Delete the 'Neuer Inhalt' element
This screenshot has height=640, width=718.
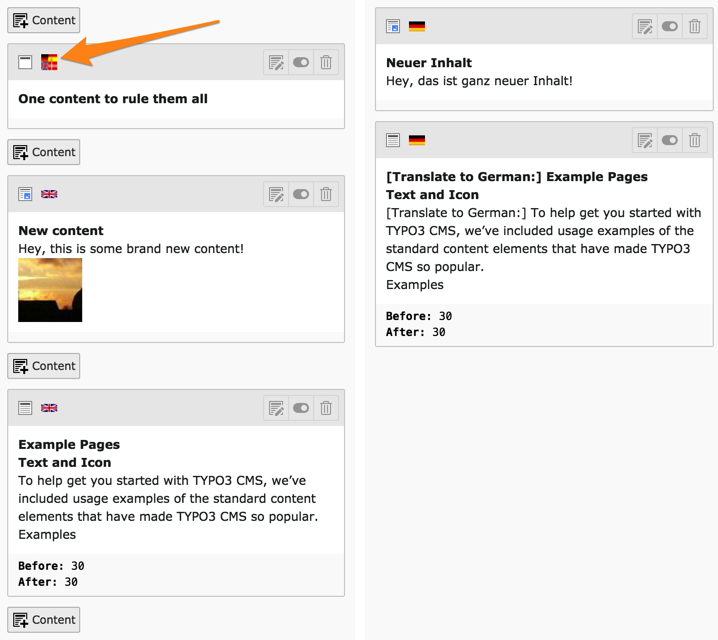(x=694, y=26)
